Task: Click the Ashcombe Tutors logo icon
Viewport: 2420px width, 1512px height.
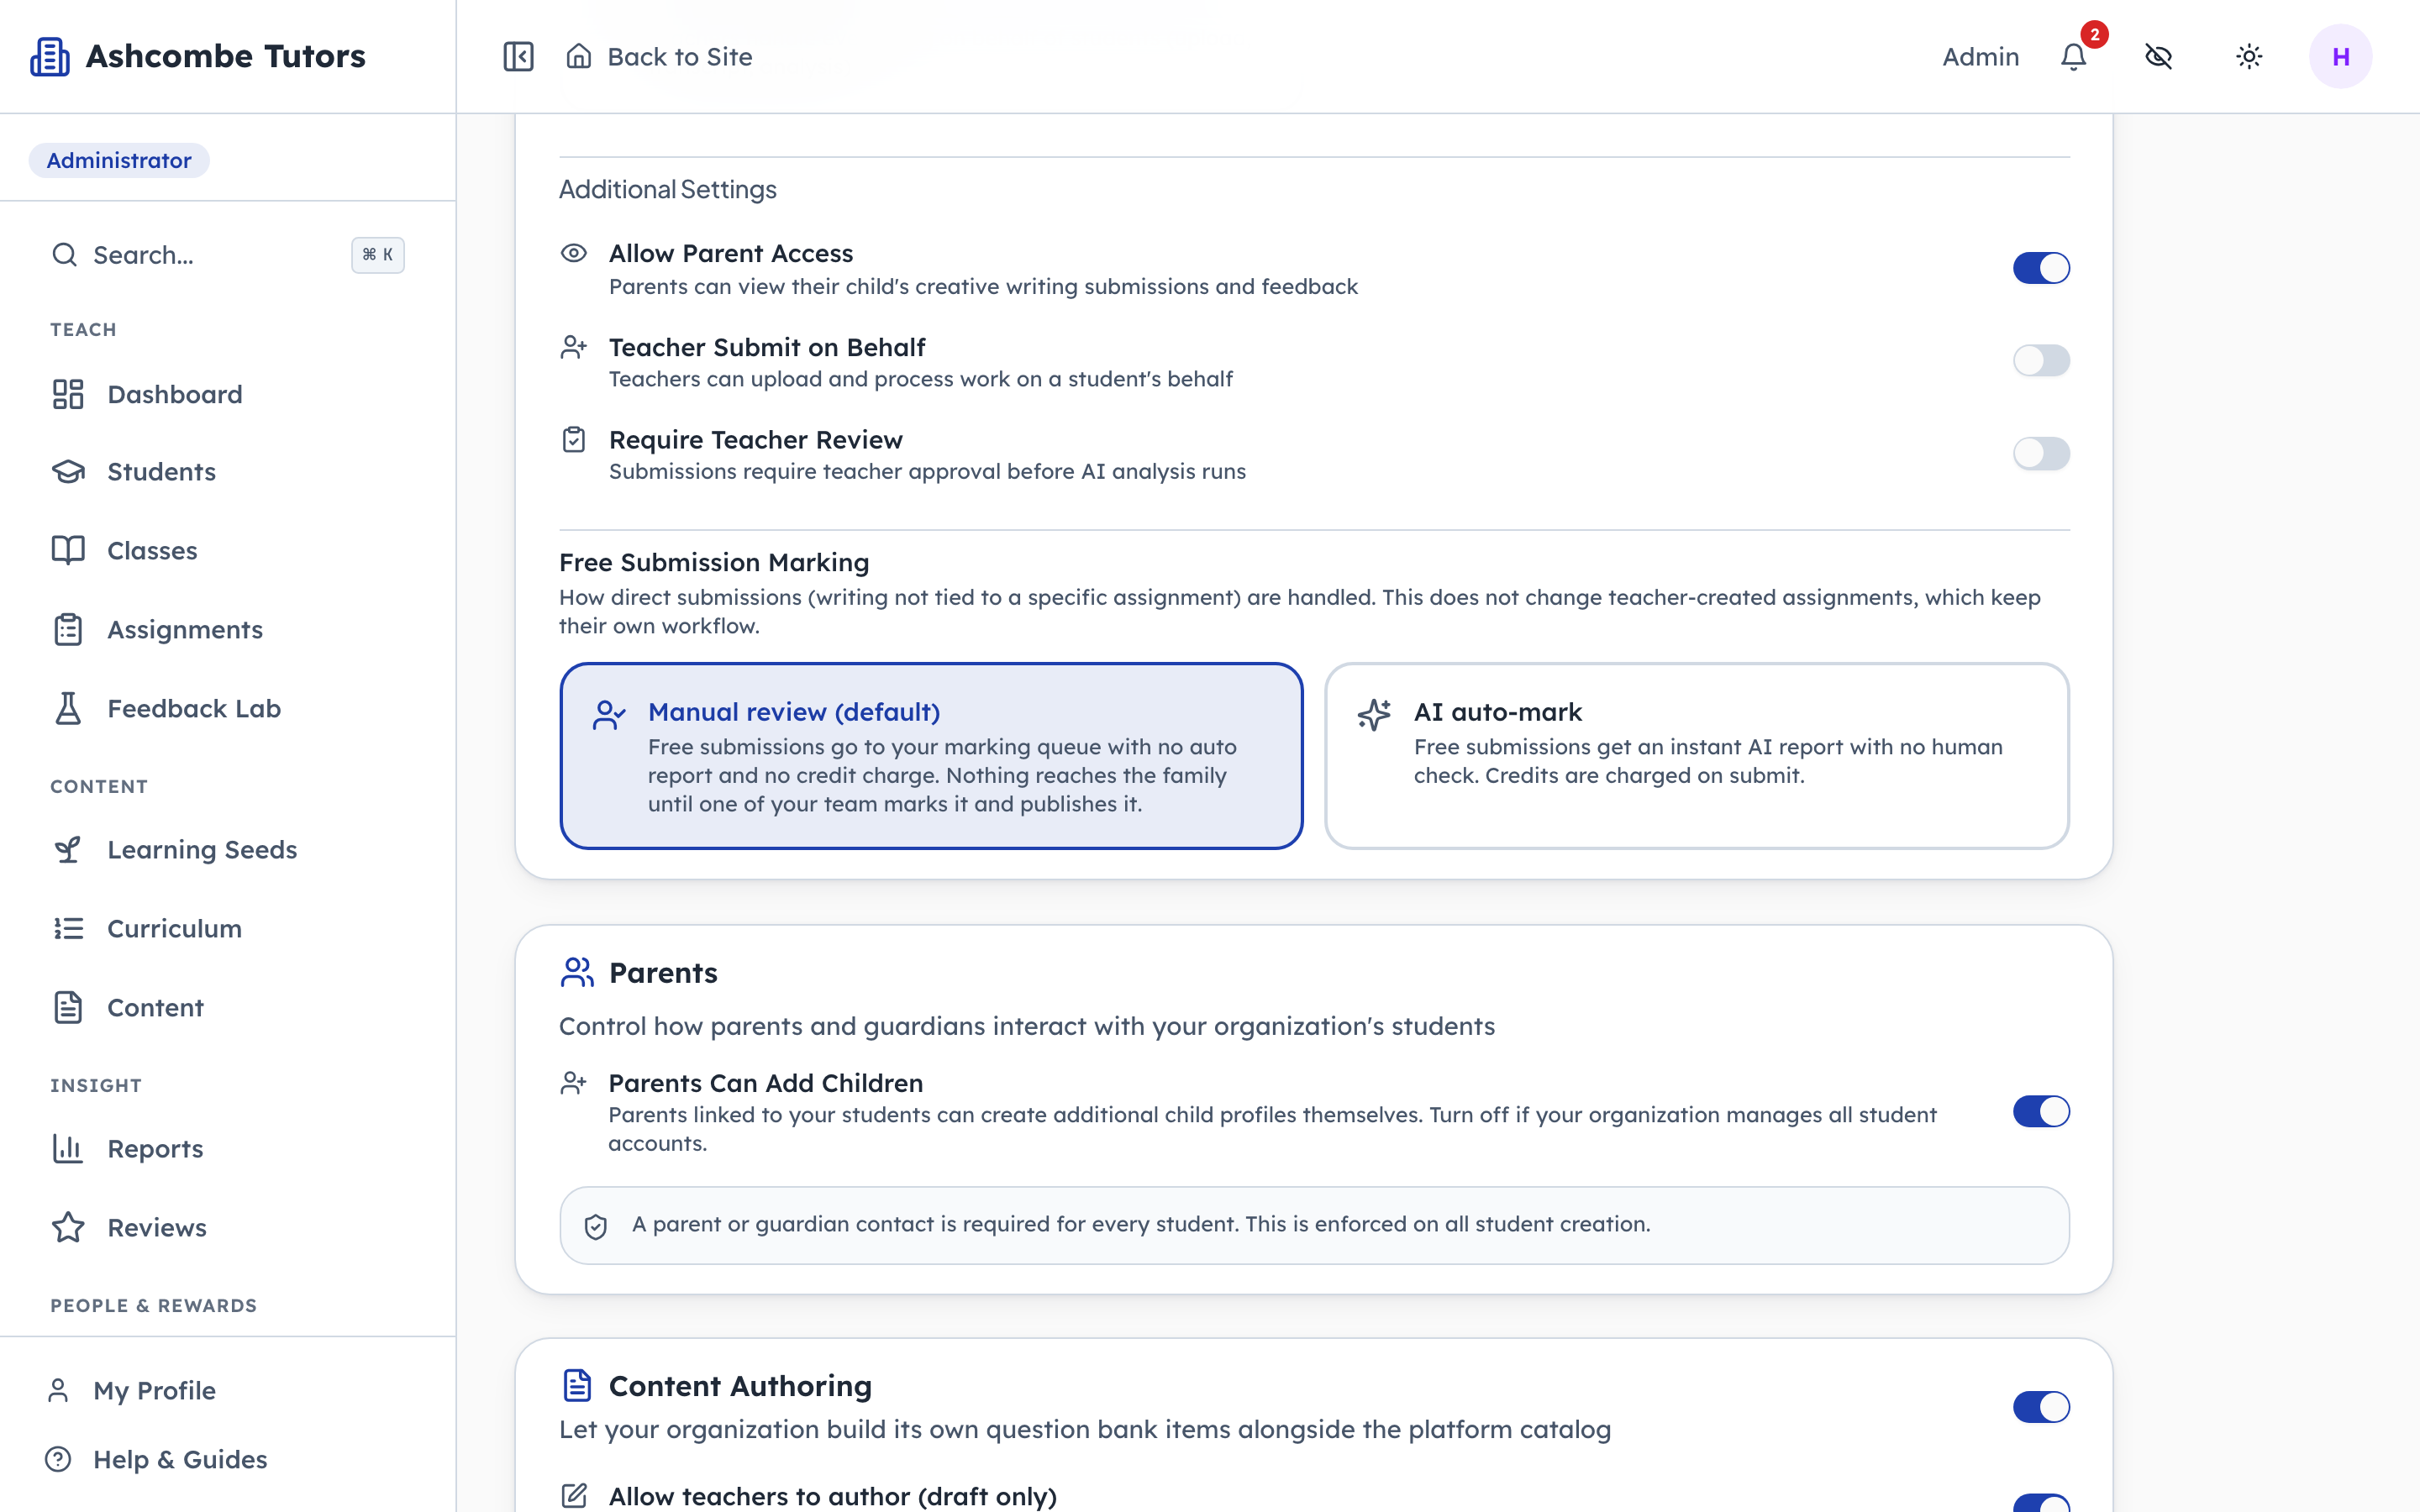Action: pyautogui.click(x=50, y=57)
